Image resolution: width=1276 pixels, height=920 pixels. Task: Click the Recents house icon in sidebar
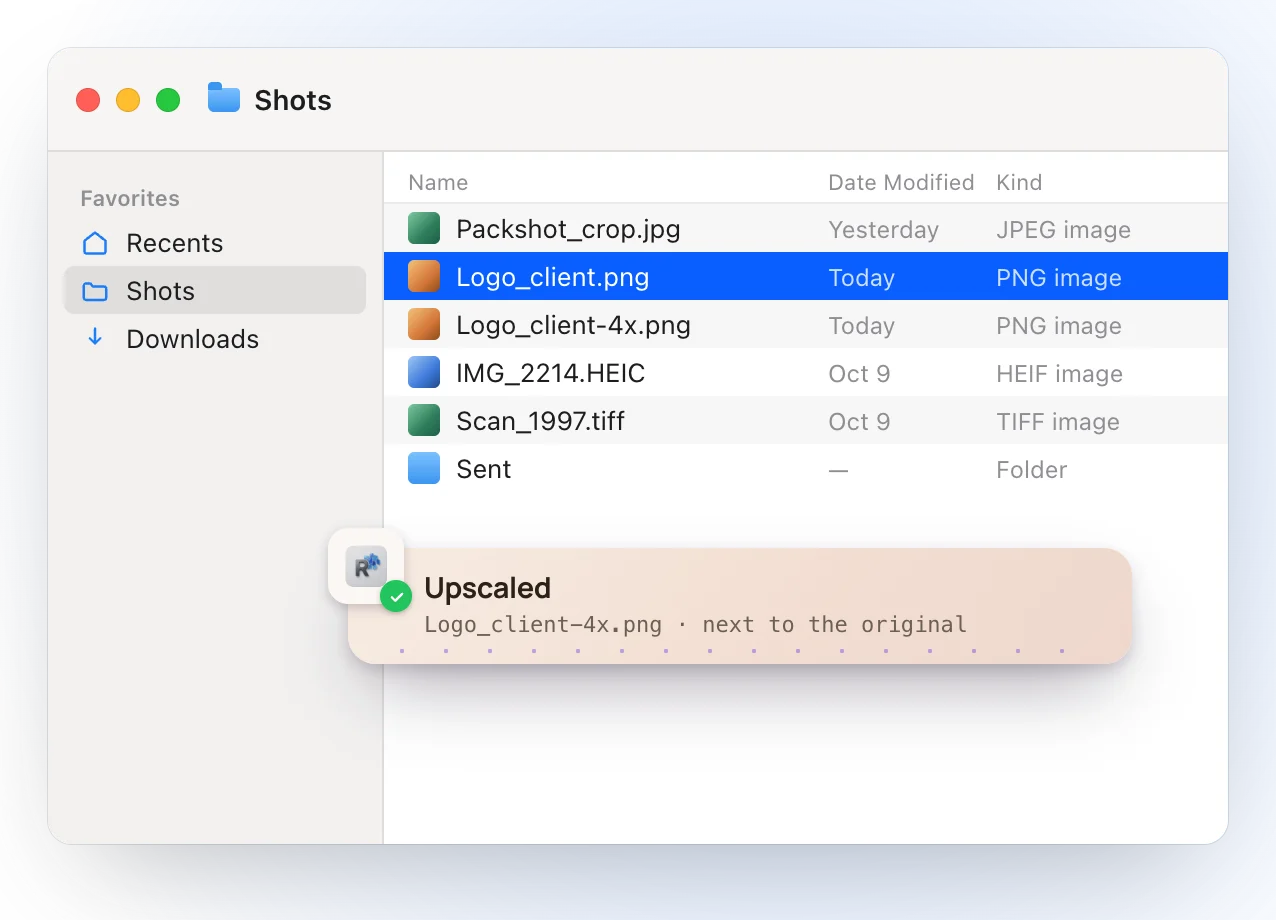[x=95, y=243]
